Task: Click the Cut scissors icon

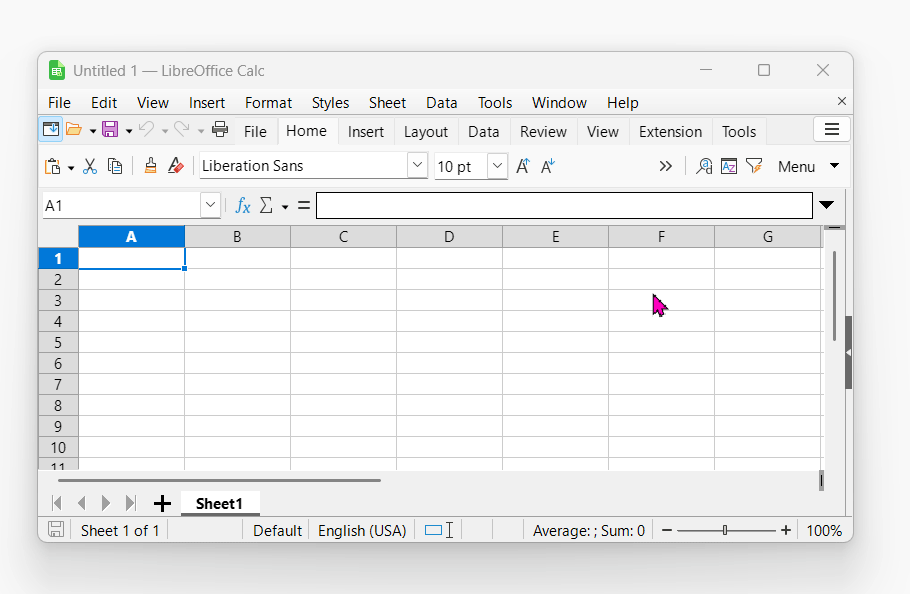Action: (89, 166)
